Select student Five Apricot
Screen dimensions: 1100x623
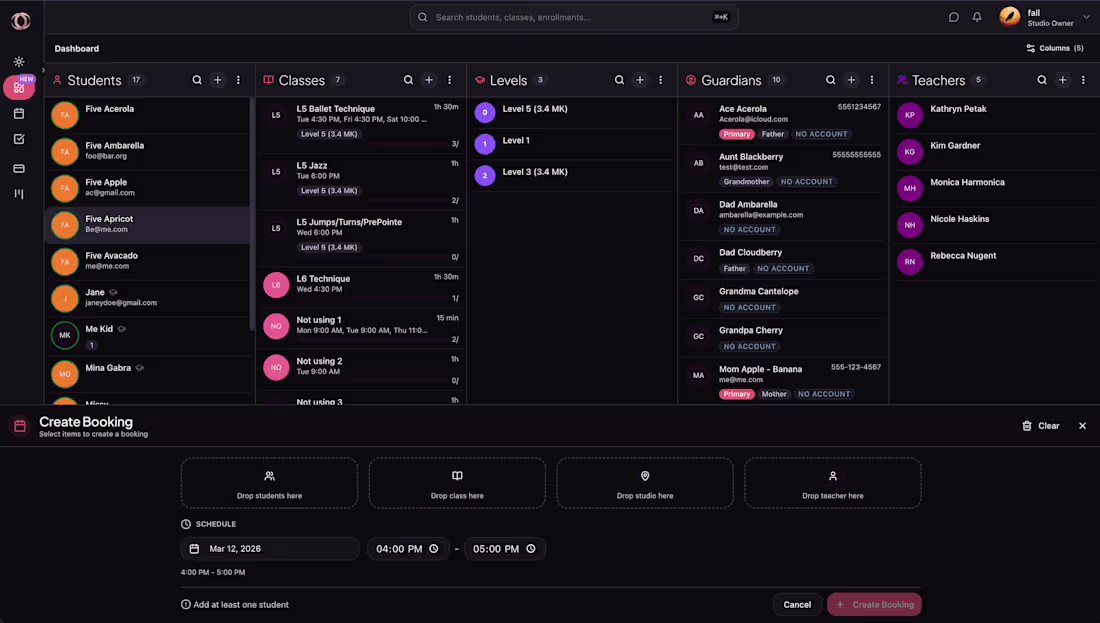pos(148,225)
